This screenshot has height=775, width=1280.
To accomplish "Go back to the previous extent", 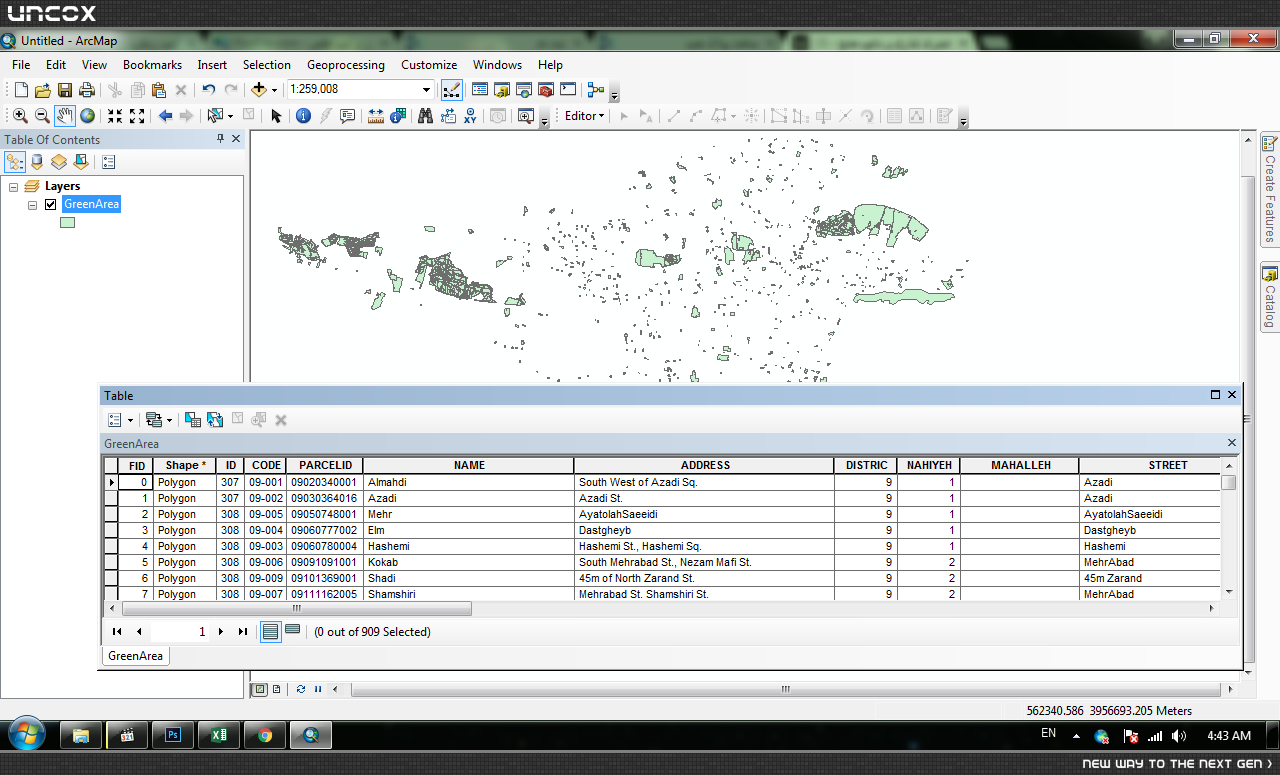I will point(165,116).
